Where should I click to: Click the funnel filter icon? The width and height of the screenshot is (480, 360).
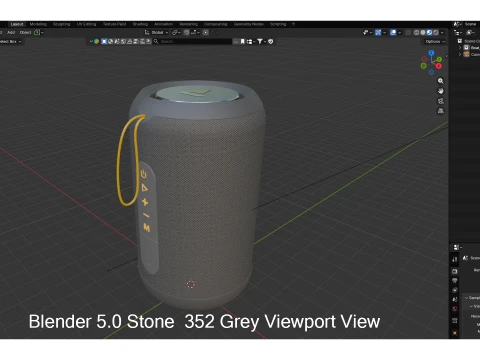click(260, 41)
